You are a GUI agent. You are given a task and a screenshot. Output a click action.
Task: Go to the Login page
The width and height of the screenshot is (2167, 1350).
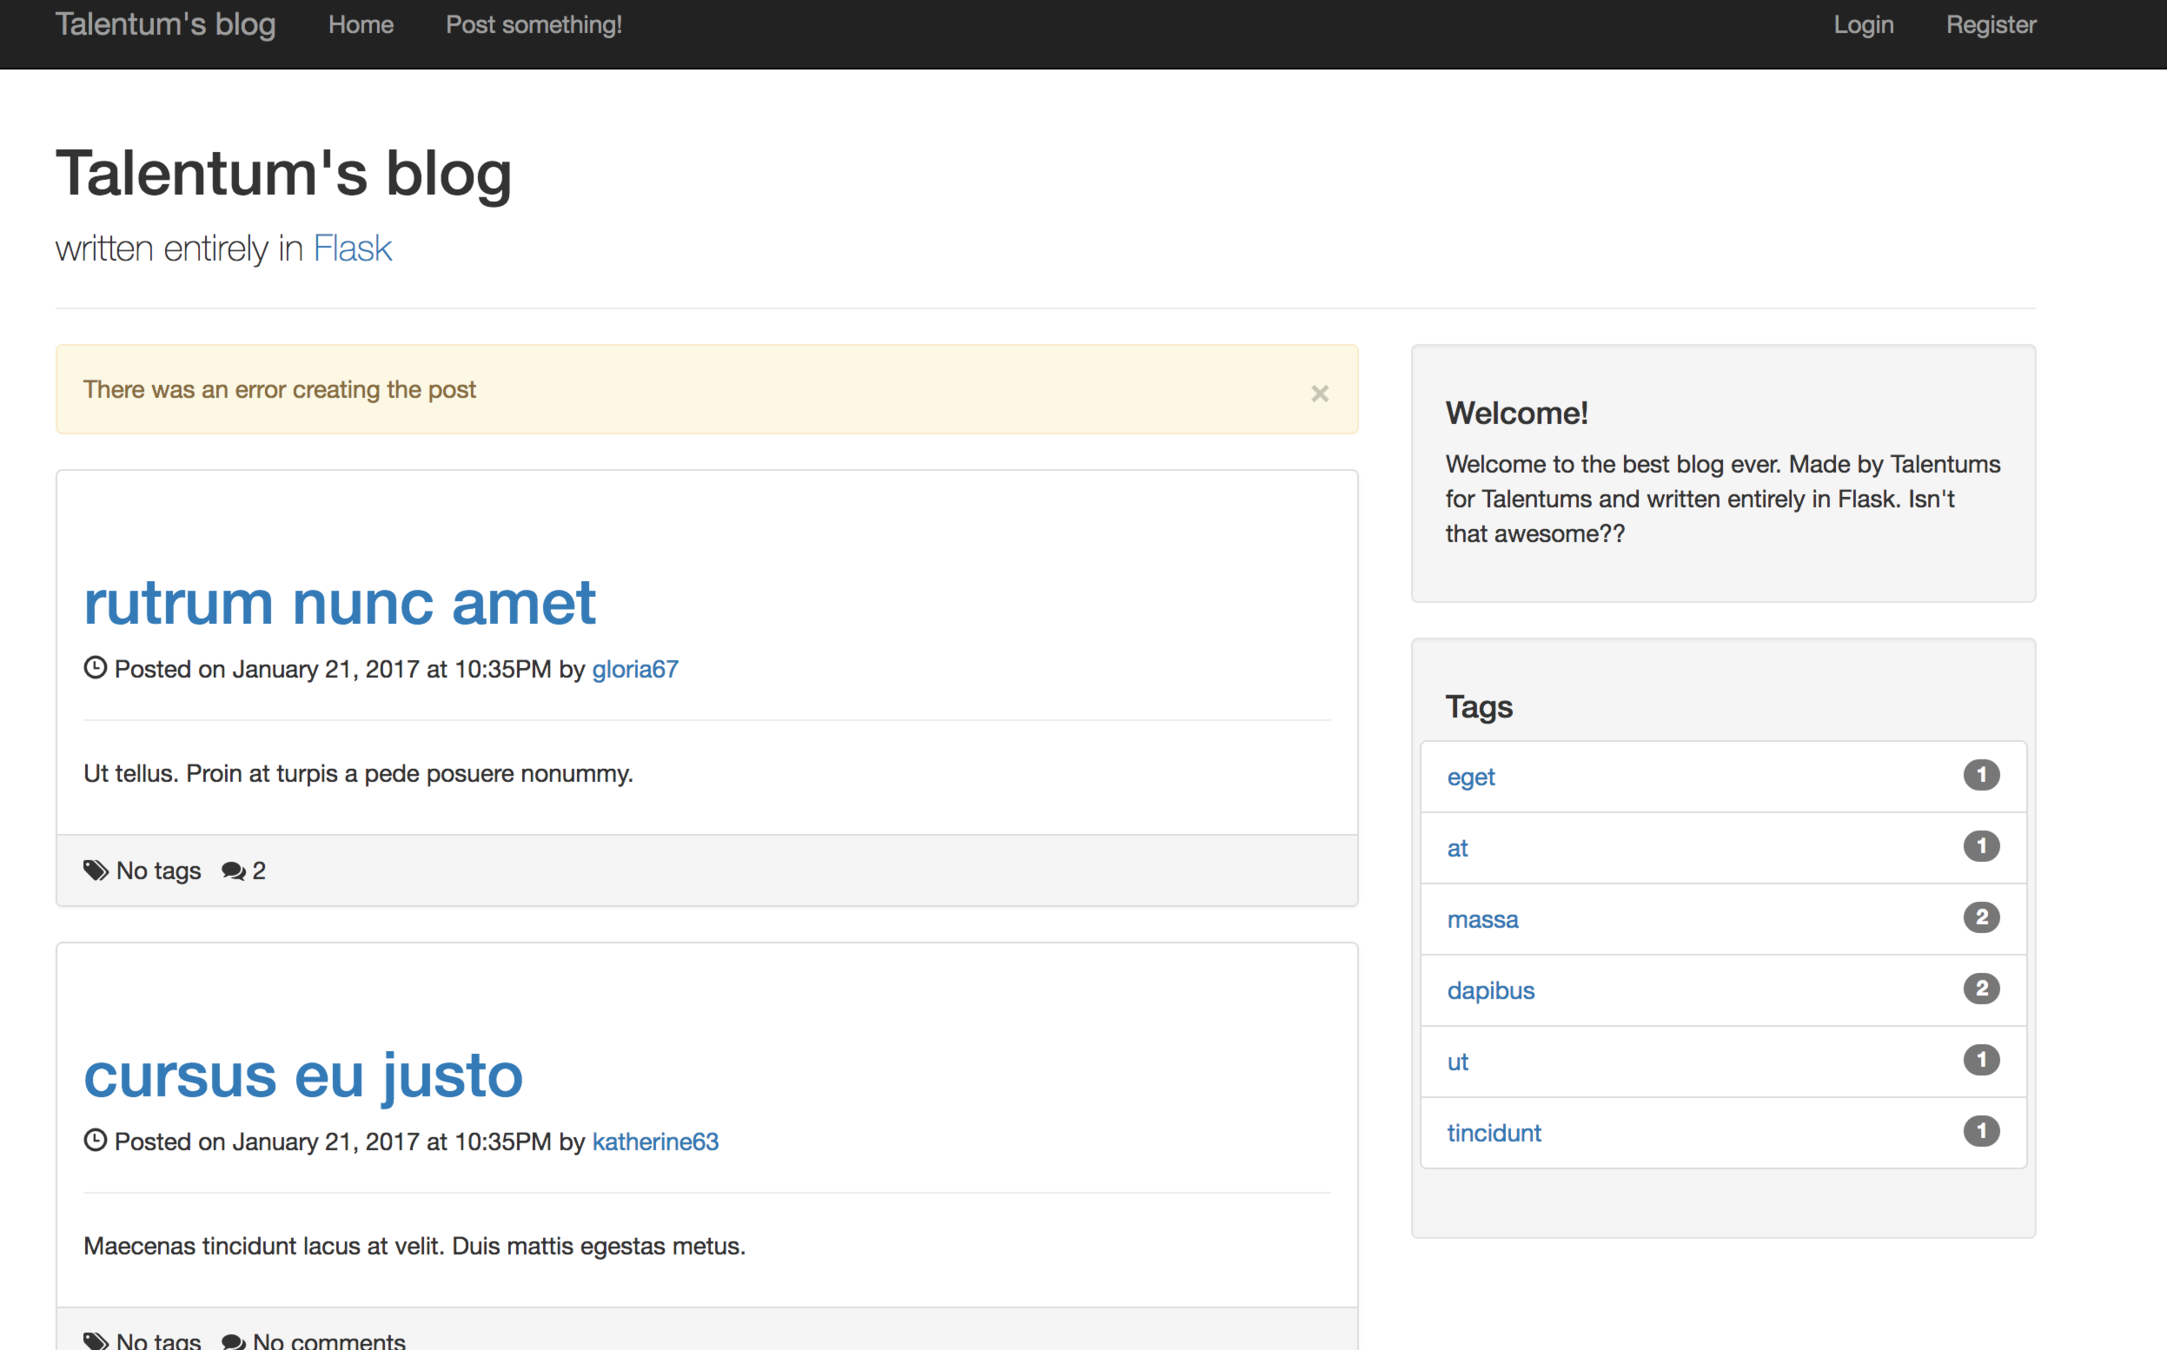coord(1862,25)
